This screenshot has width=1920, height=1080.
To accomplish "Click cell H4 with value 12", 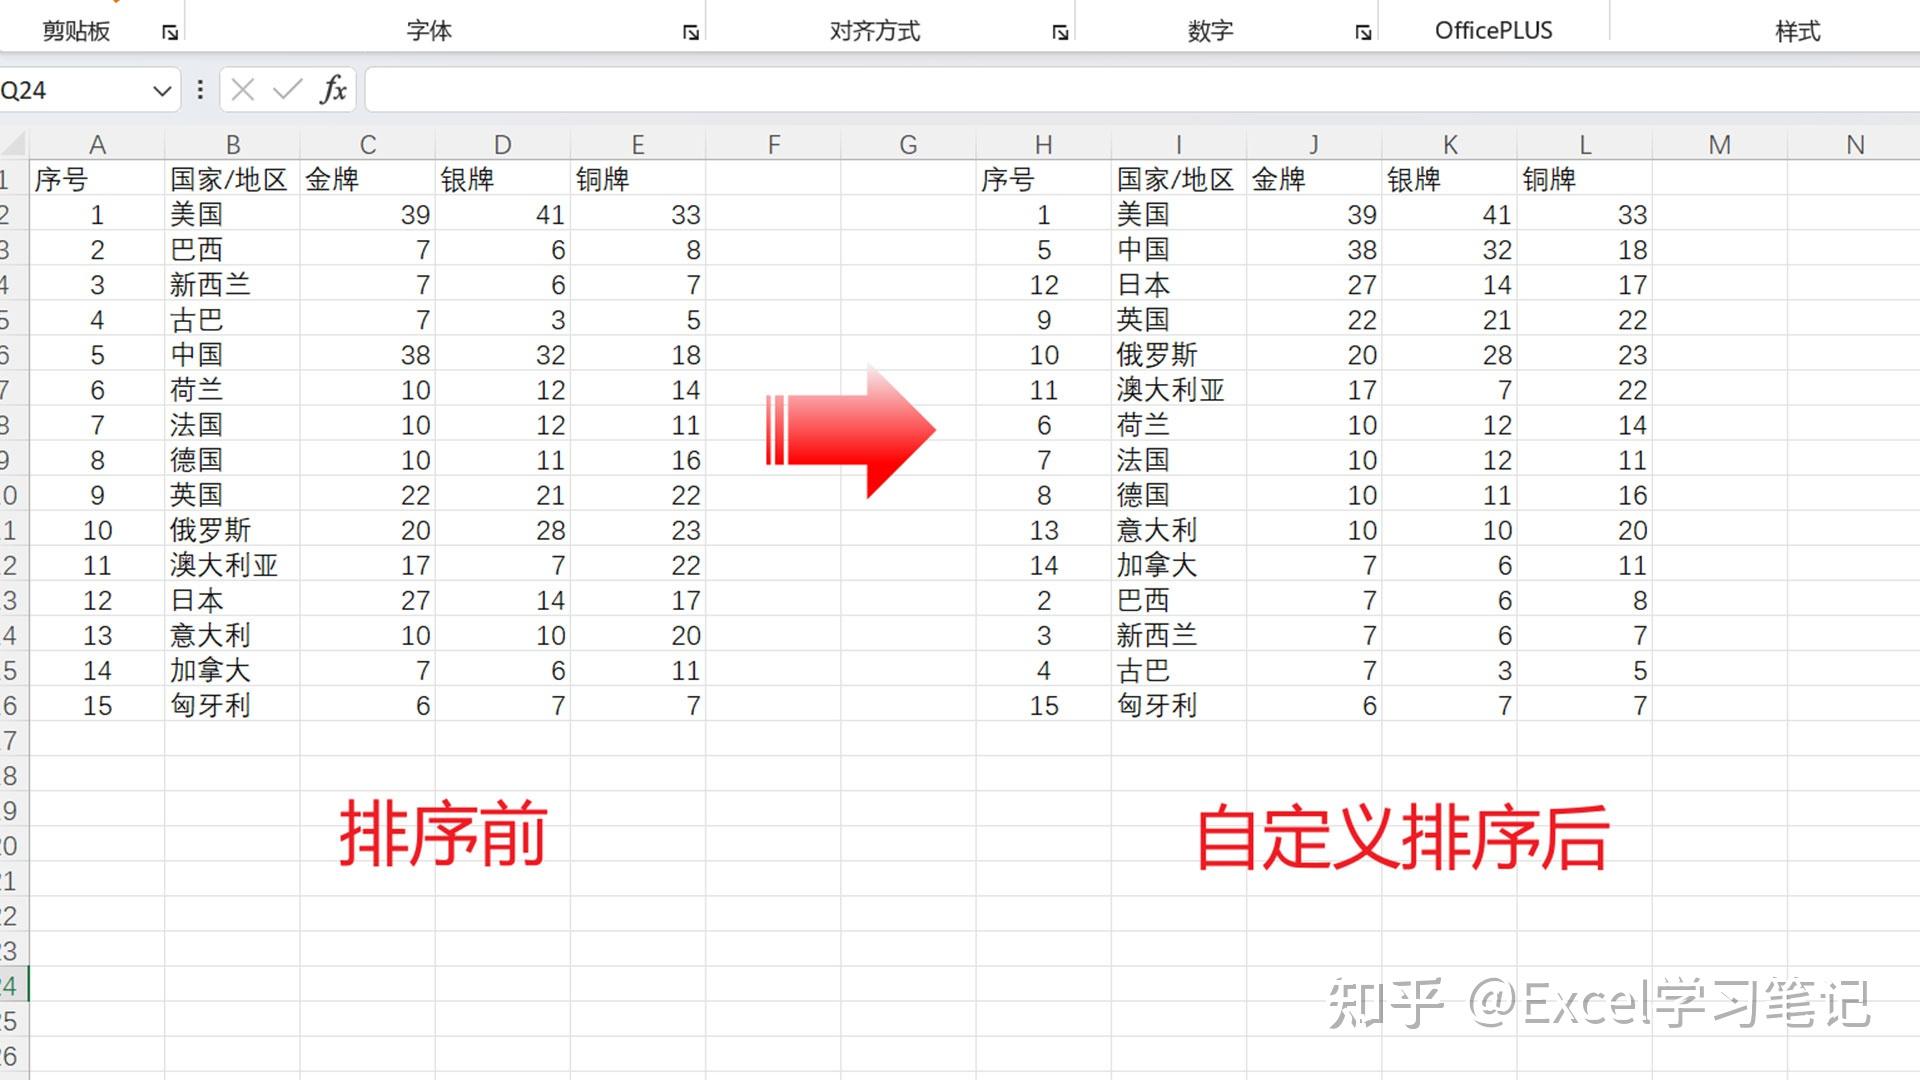I will 1043,284.
